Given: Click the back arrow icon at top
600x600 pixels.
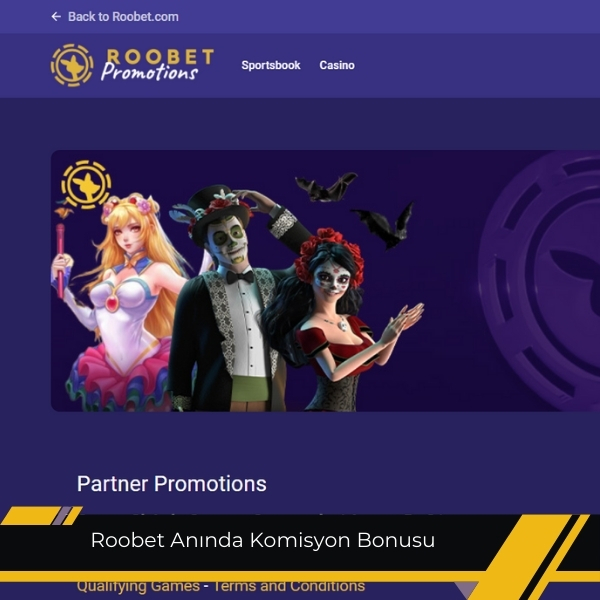Looking at the screenshot, I should click(56, 16).
